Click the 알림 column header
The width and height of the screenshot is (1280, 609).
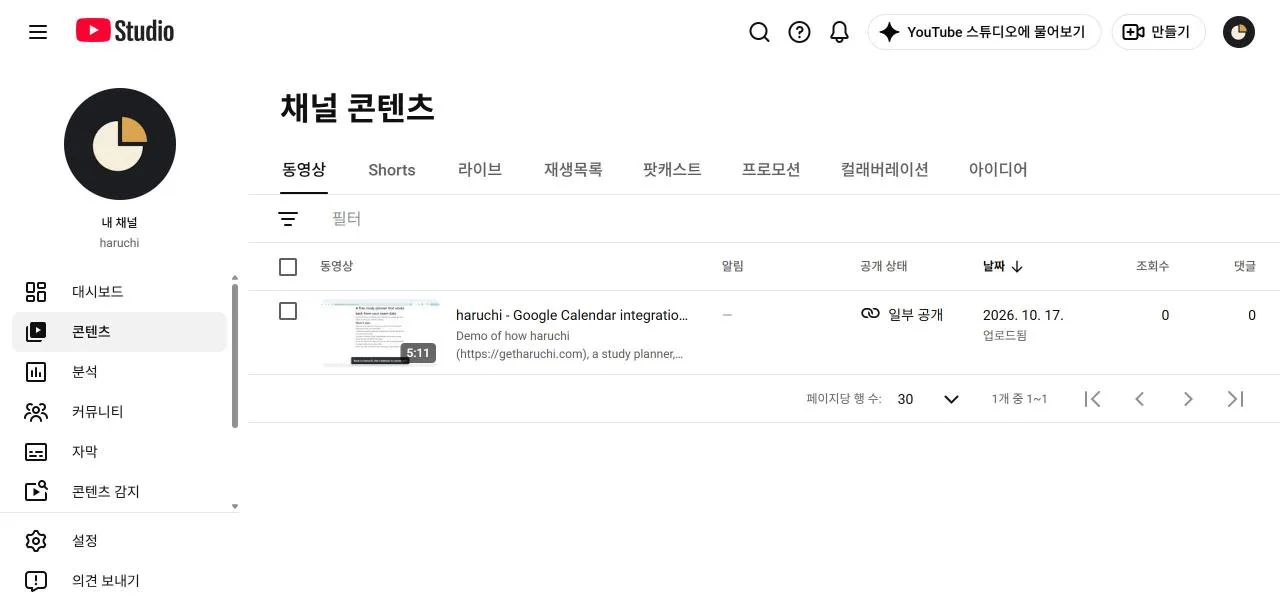click(733, 266)
